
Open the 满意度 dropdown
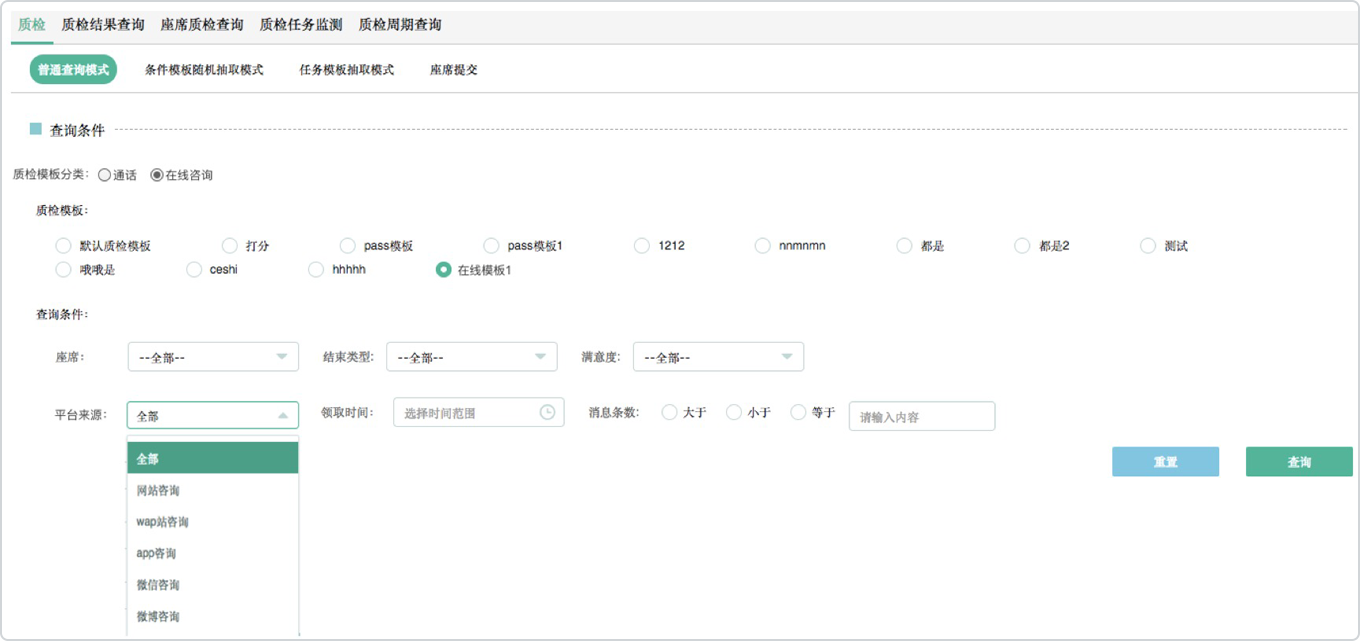point(718,357)
